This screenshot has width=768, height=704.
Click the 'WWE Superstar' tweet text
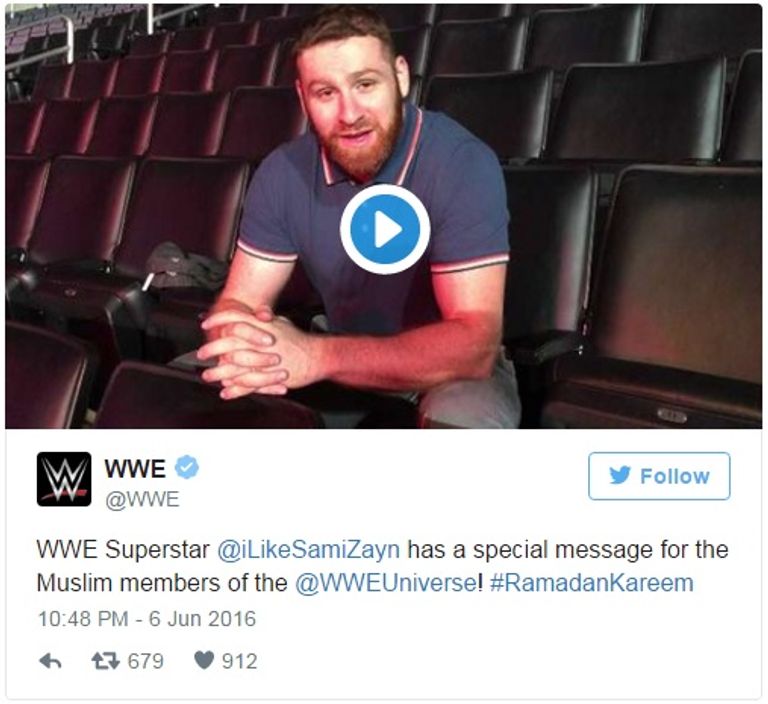tap(123, 549)
